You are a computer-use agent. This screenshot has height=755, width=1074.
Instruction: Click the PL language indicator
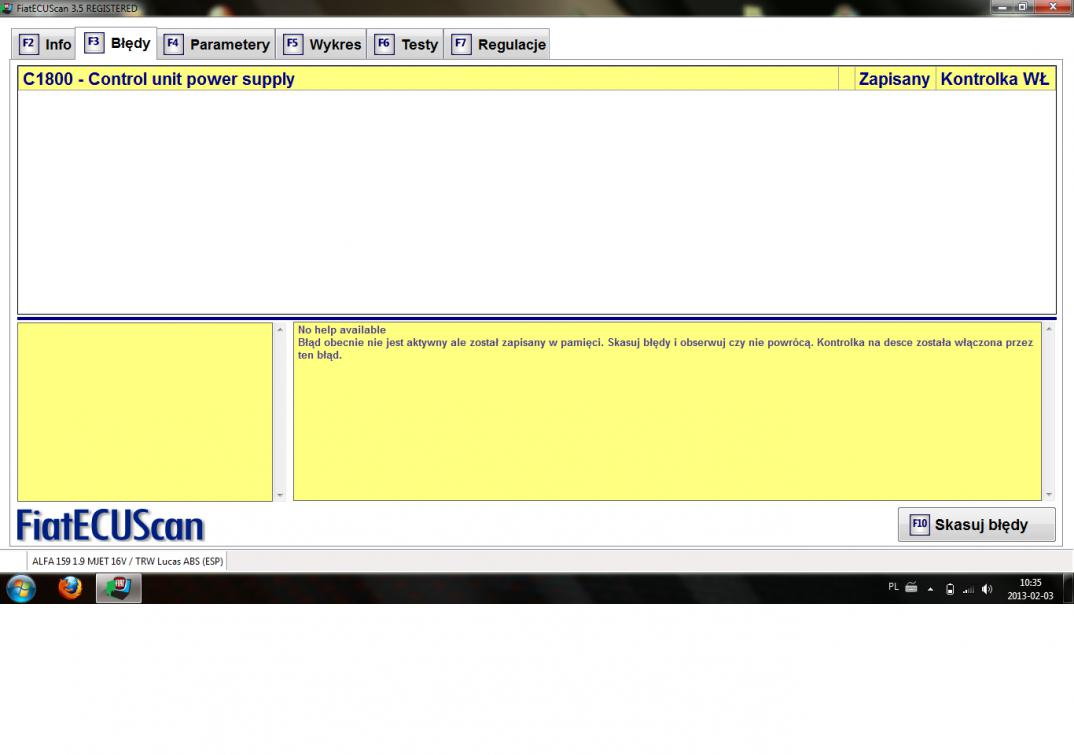893,587
